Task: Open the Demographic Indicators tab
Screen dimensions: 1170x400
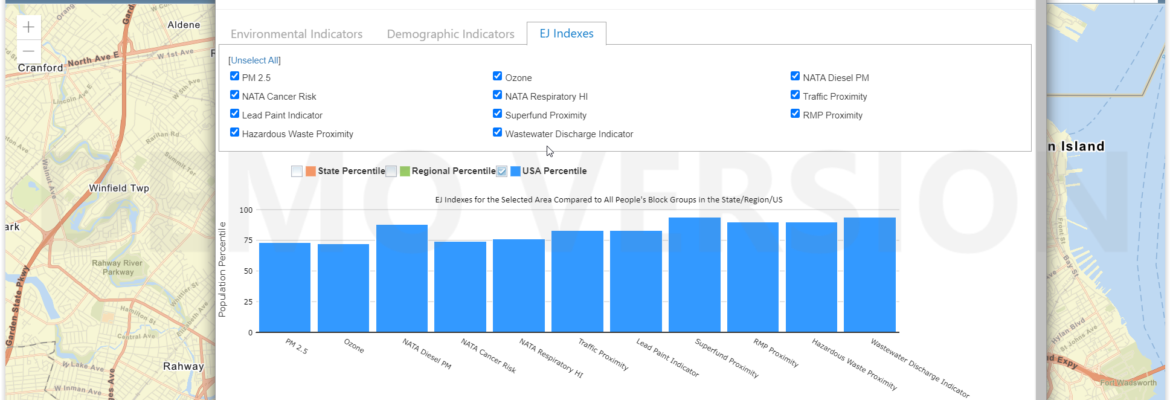Action: point(450,34)
